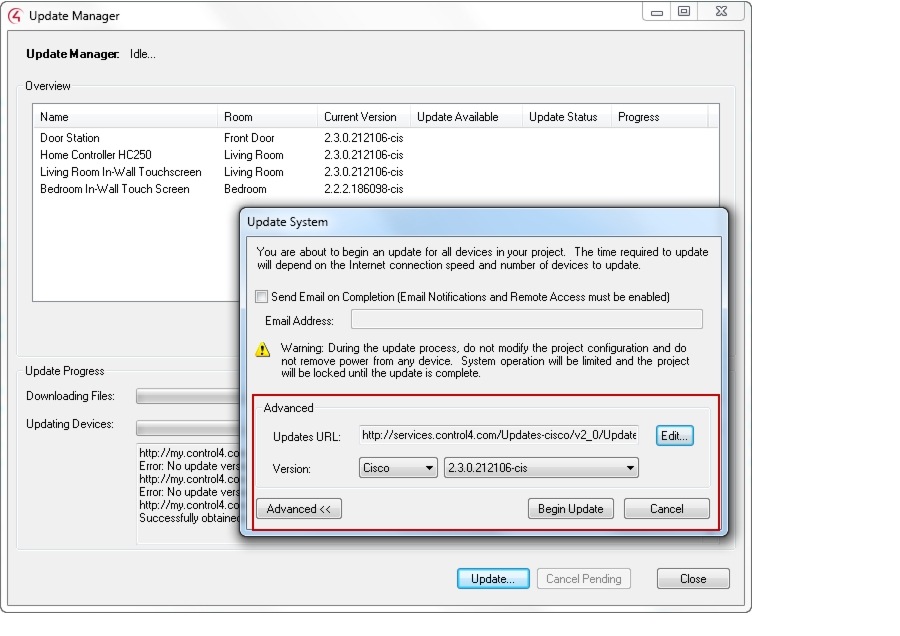The image size is (900, 636).
Task: Click the warning triangle icon in Update System
Action: (262, 351)
